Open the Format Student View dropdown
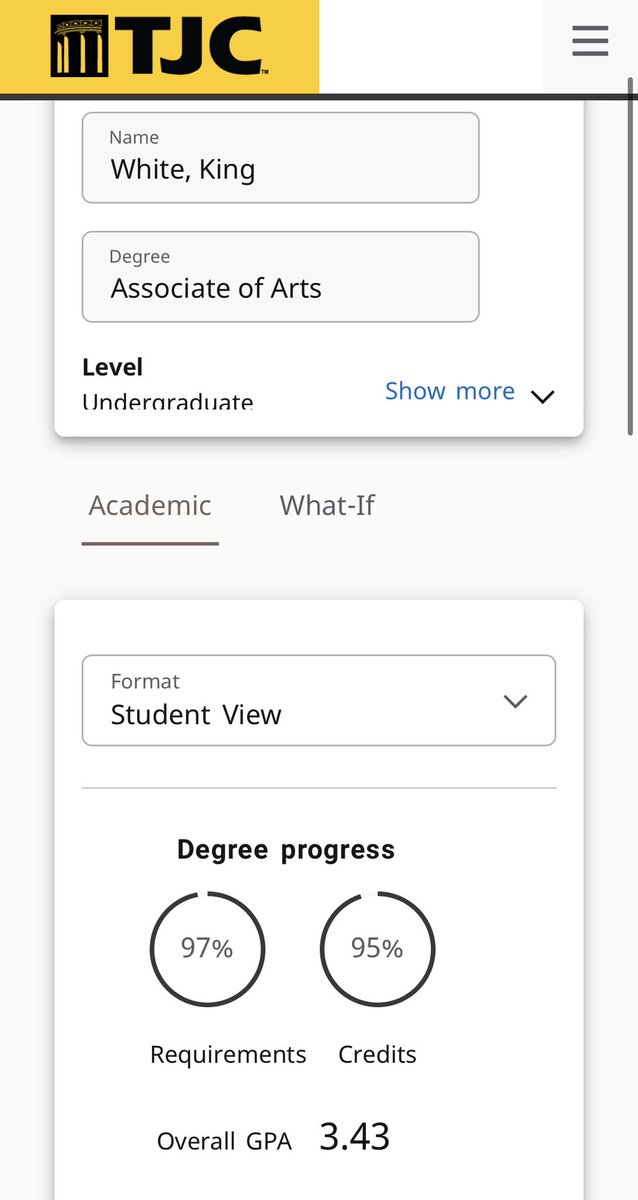This screenshot has width=638, height=1200. tap(318, 700)
